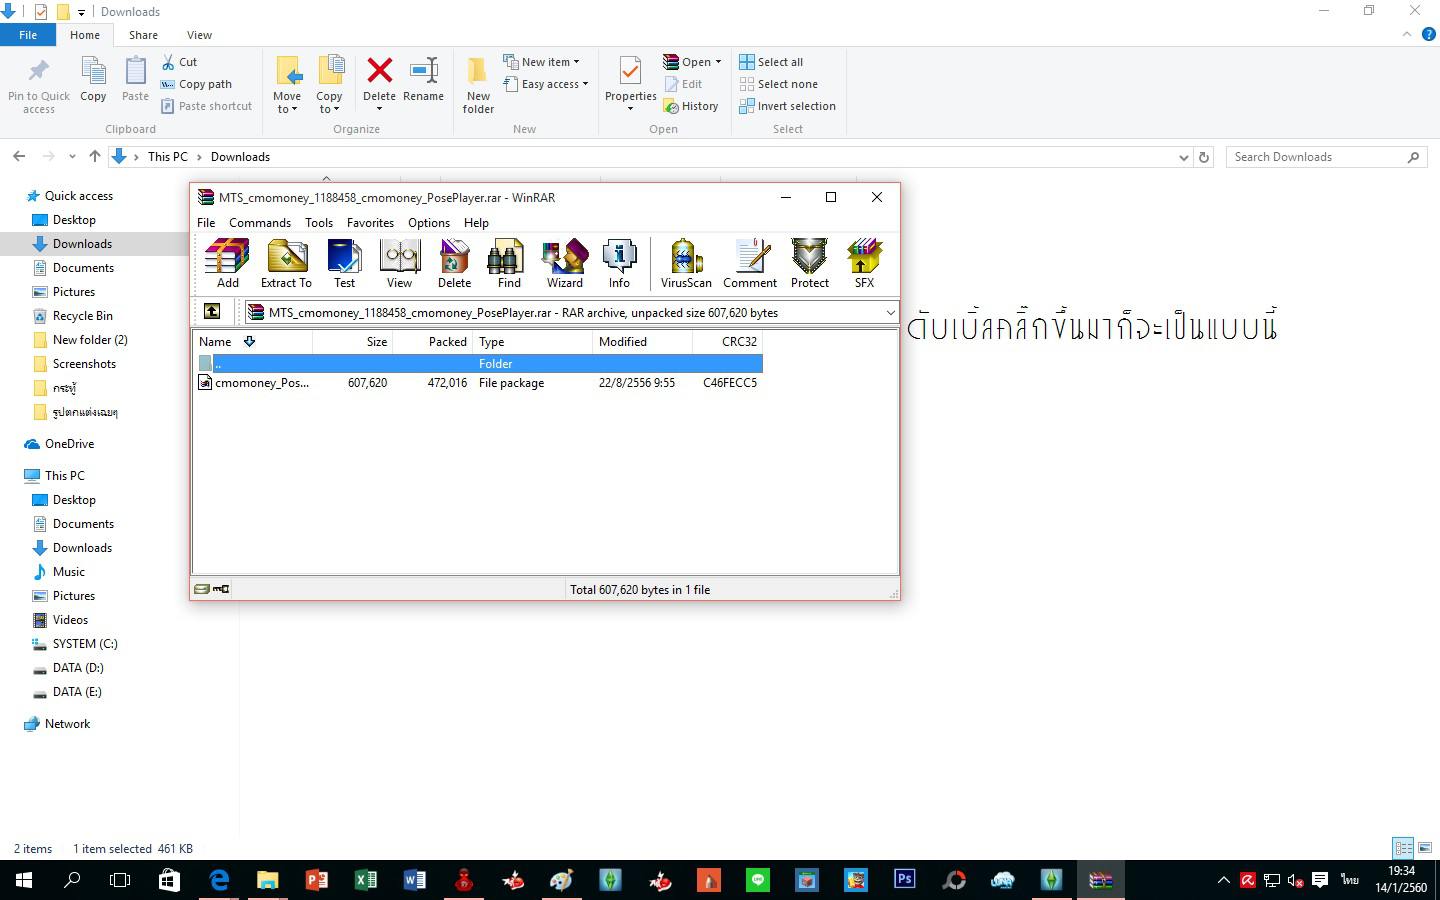1440x900 pixels.
Task: Open Photoshop from the taskbar
Action: pos(905,880)
